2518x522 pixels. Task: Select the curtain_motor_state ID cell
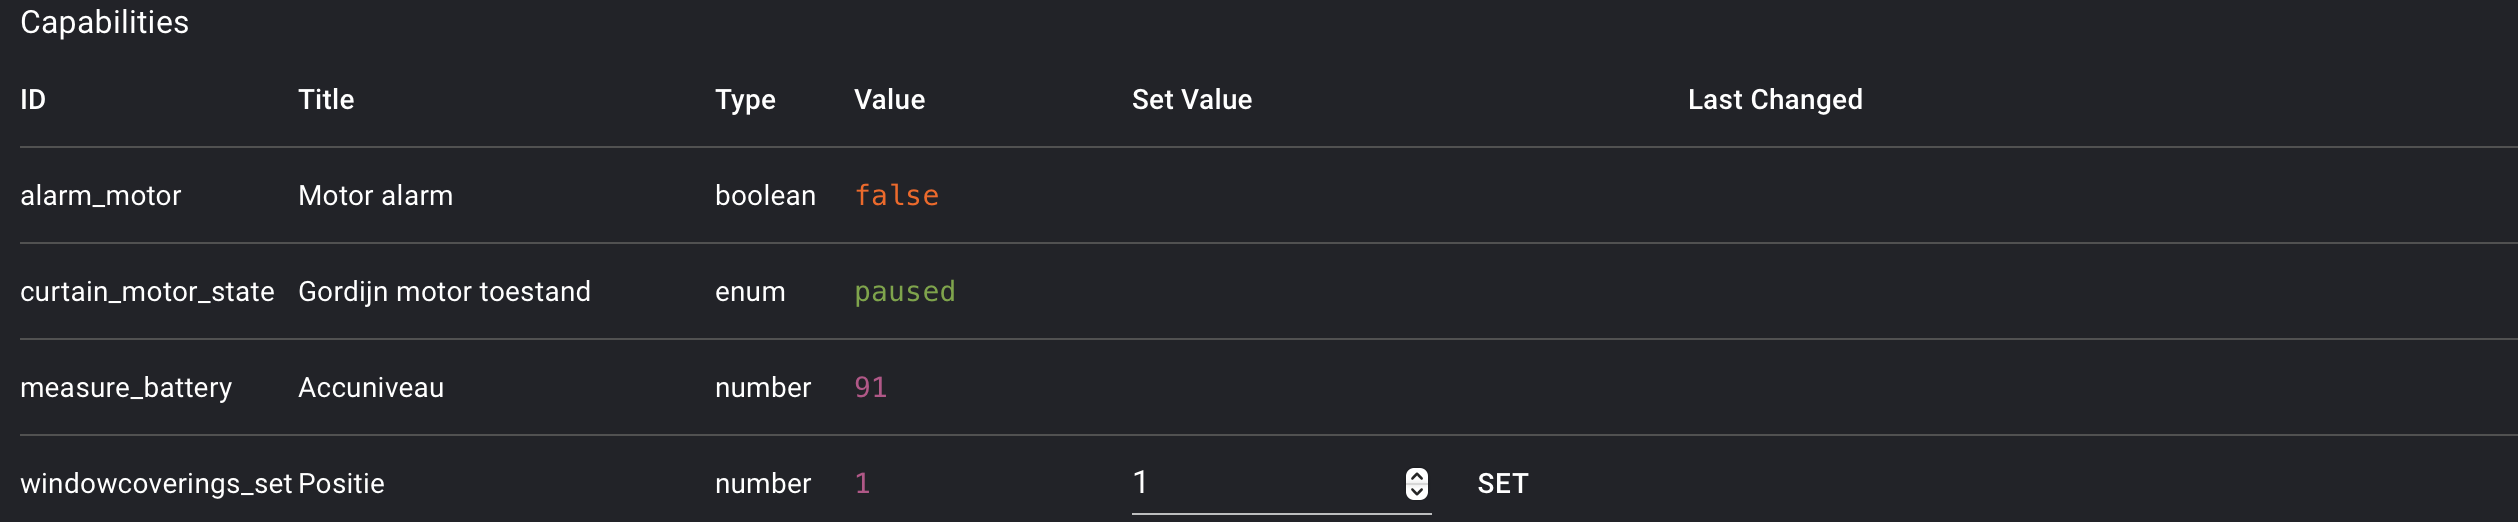pyautogui.click(x=147, y=292)
